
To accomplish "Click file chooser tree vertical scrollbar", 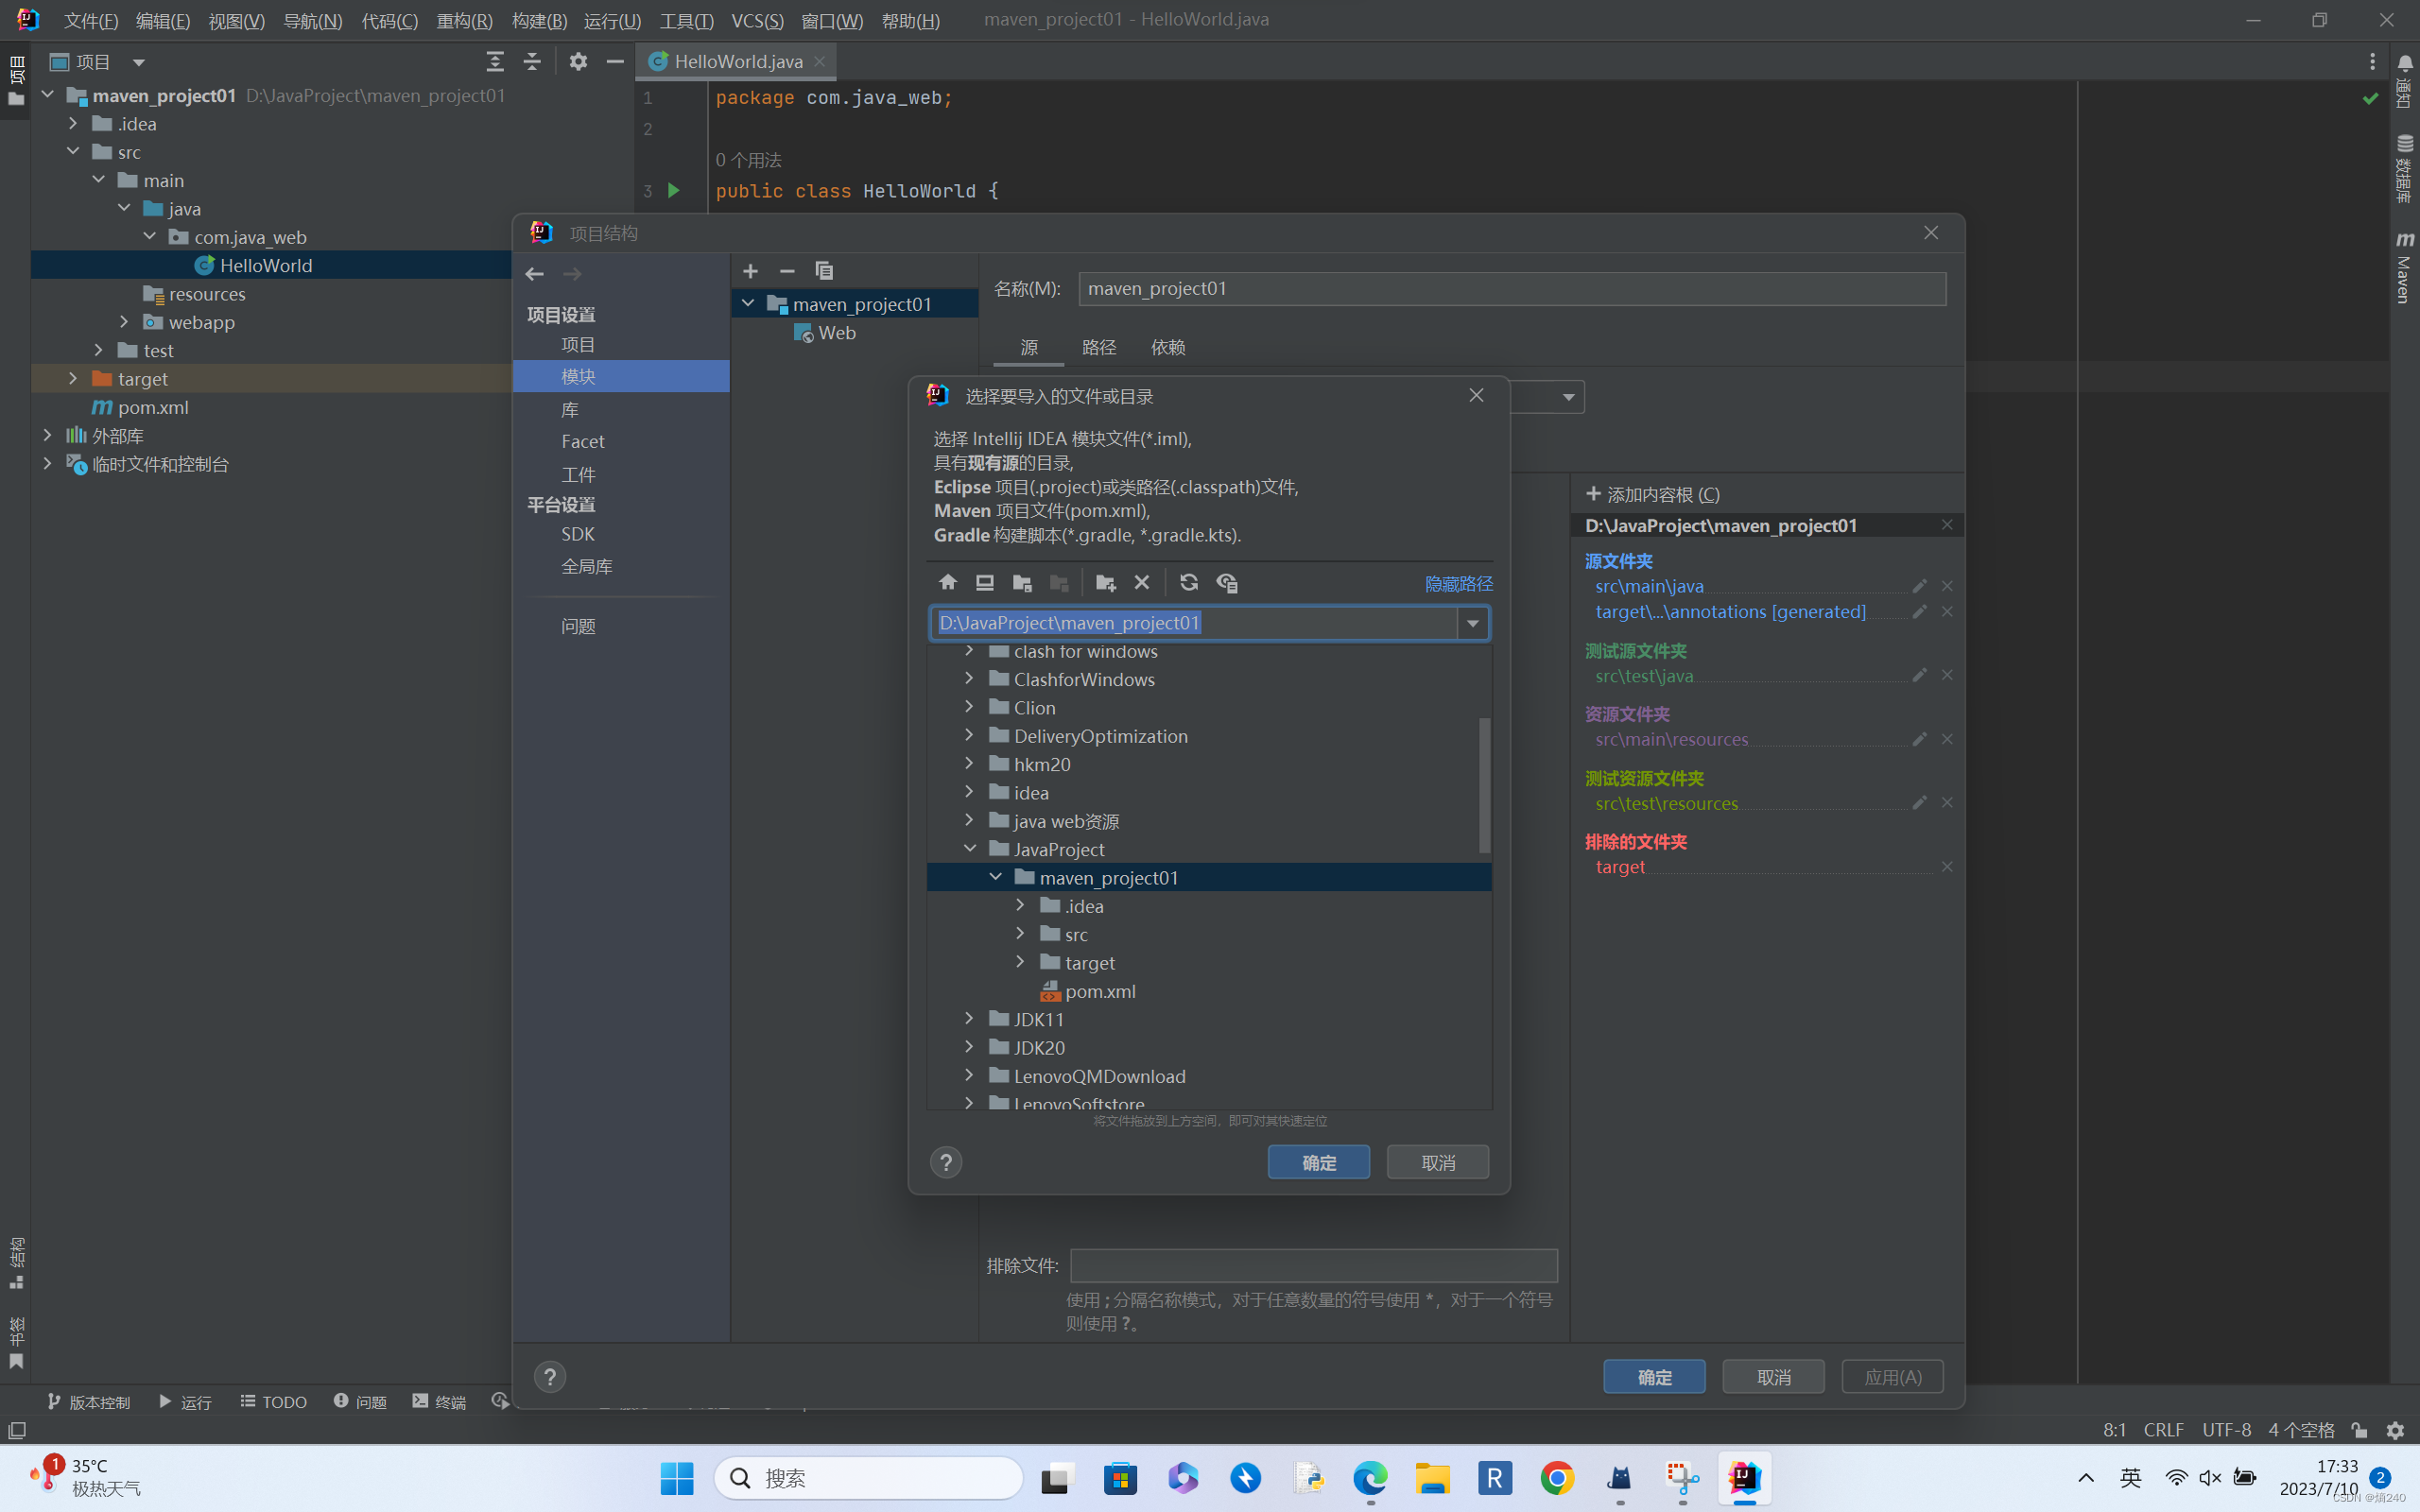I will pos(1484,784).
